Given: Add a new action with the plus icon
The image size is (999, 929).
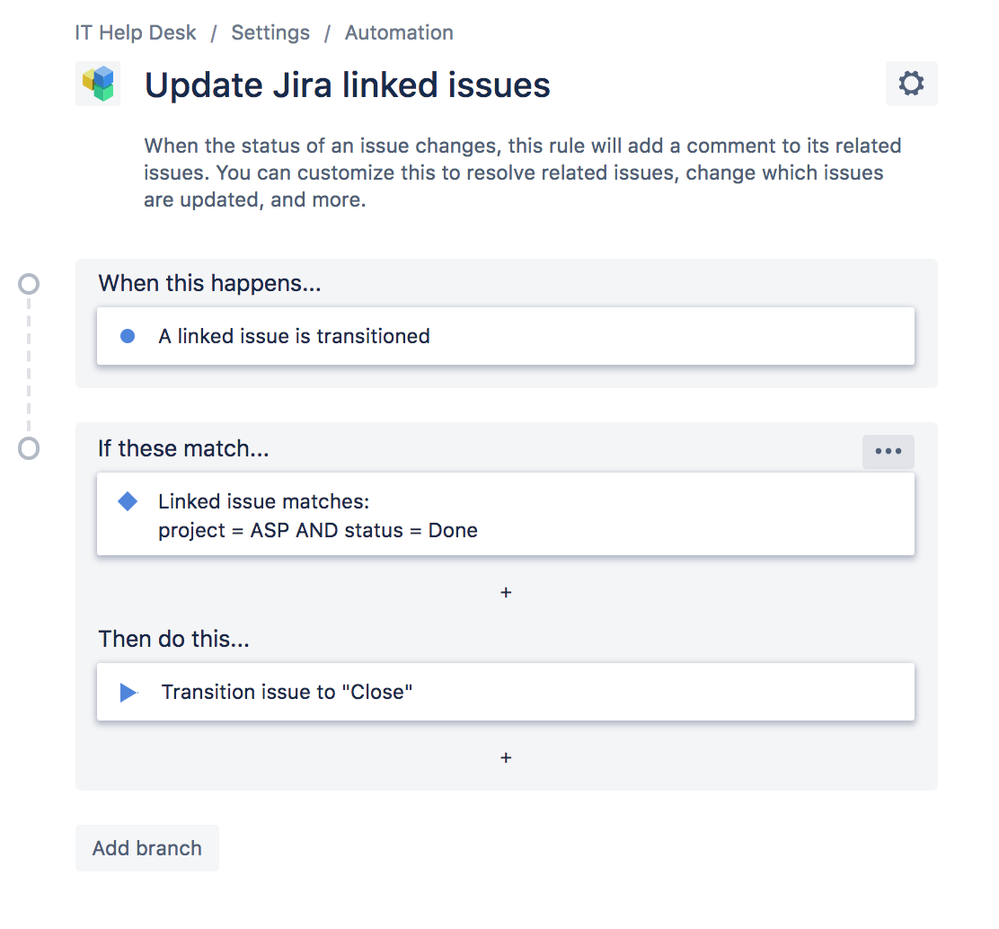Looking at the screenshot, I should 505,757.
